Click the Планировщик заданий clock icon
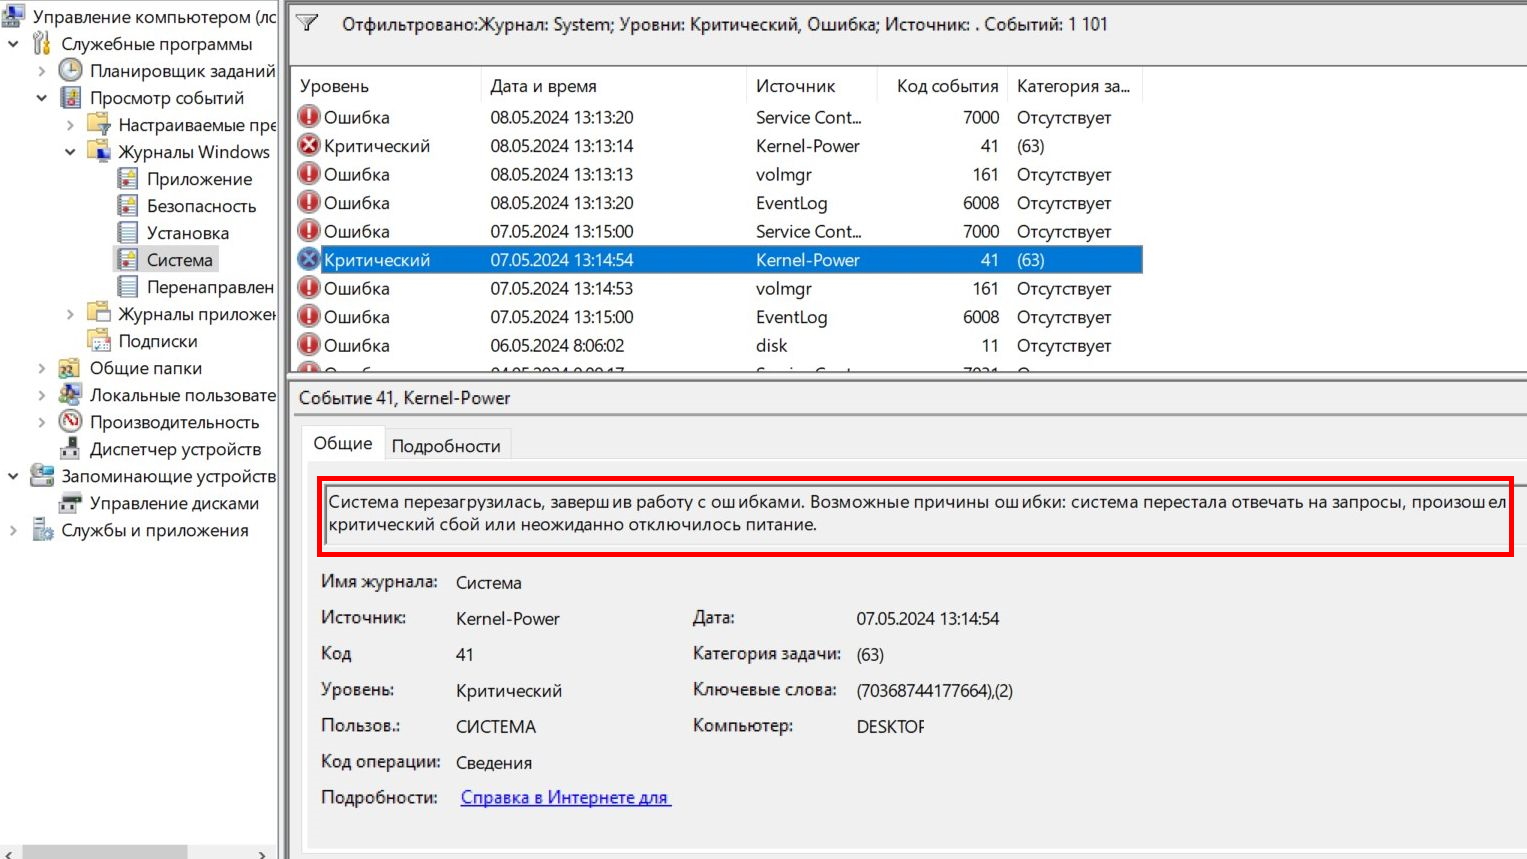 (70, 70)
